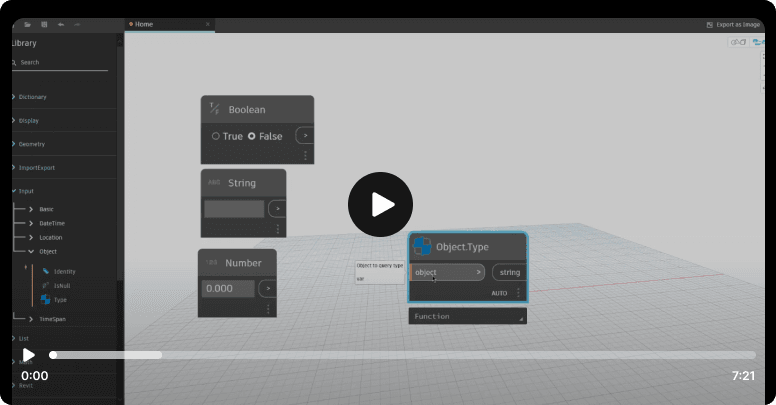
Task: Click the Number node output port
Action: pyautogui.click(x=268, y=289)
